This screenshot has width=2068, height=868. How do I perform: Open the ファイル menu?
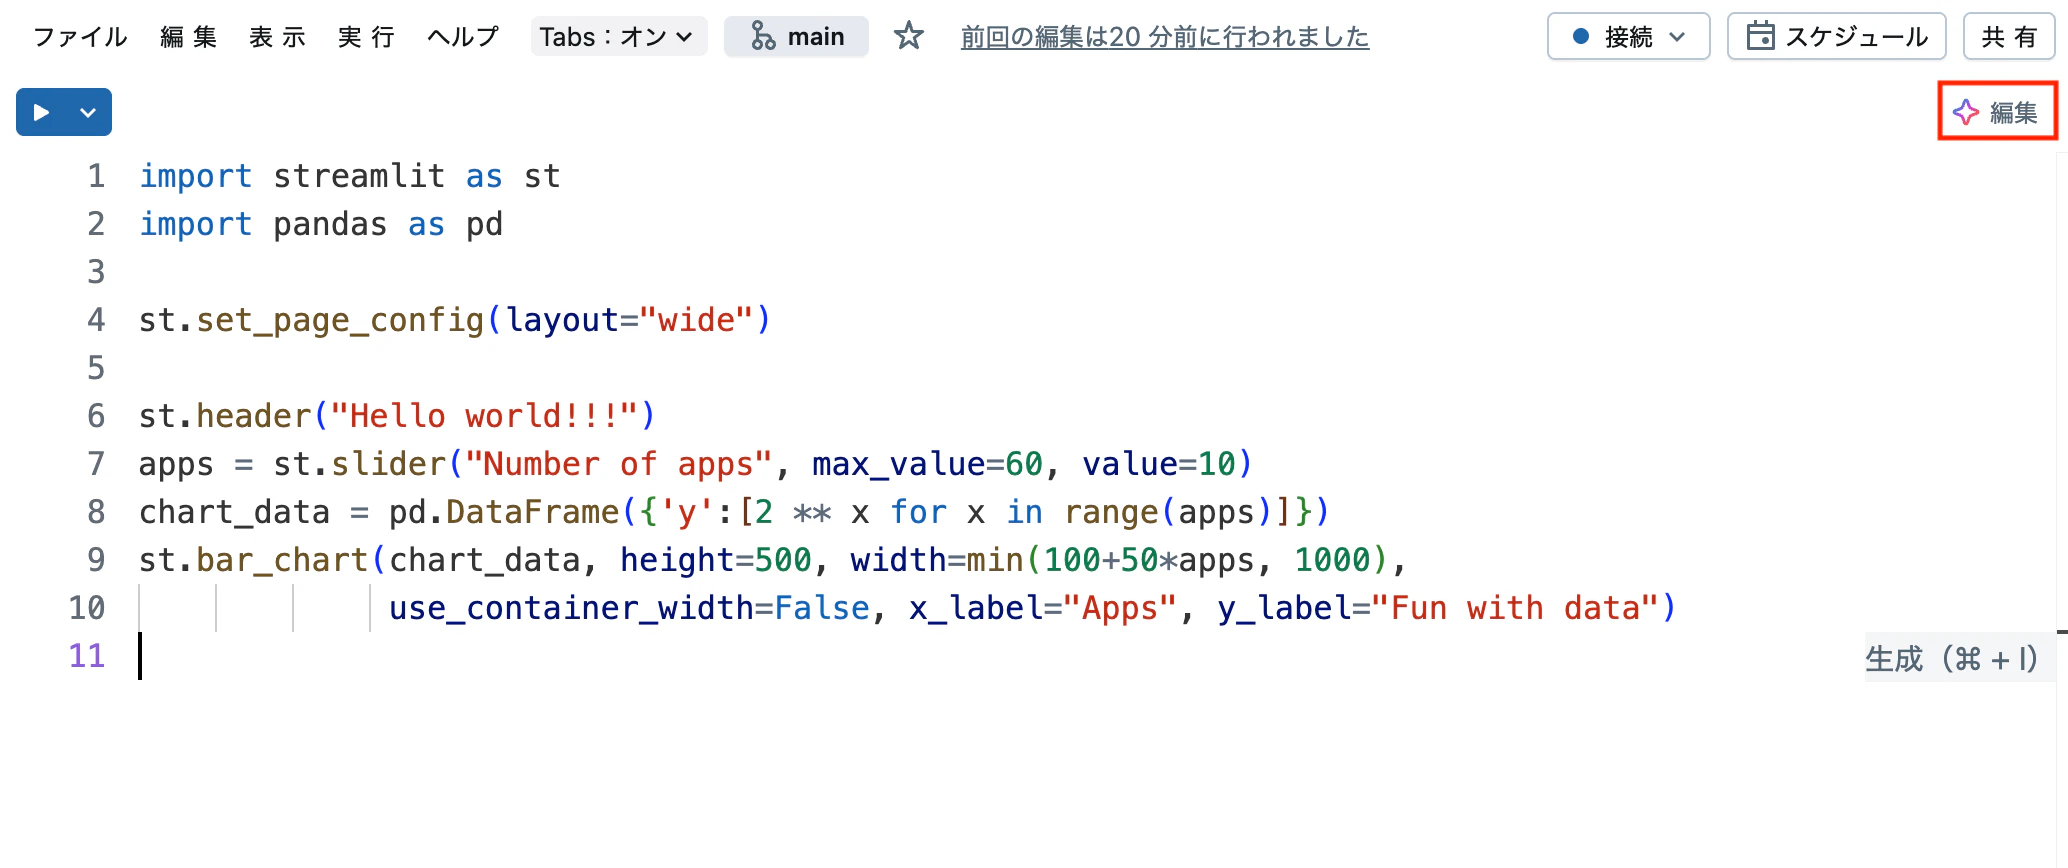(81, 37)
